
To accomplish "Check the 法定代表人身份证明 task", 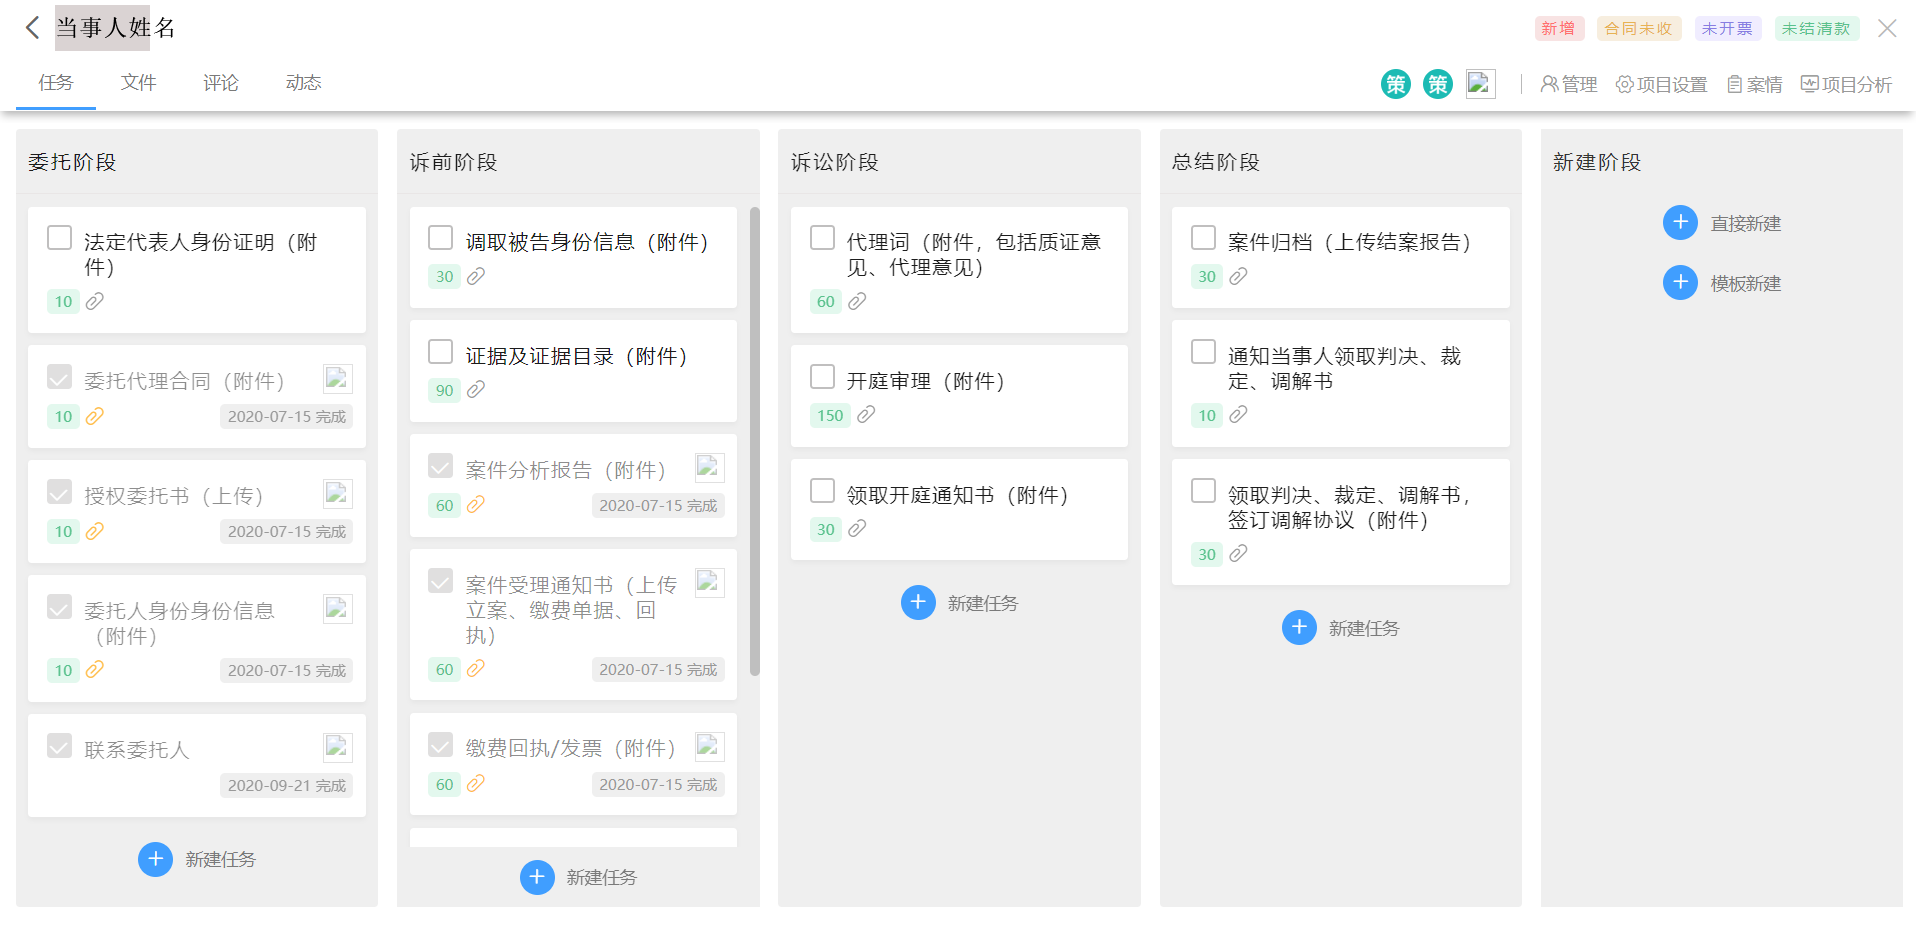I will pos(60,238).
